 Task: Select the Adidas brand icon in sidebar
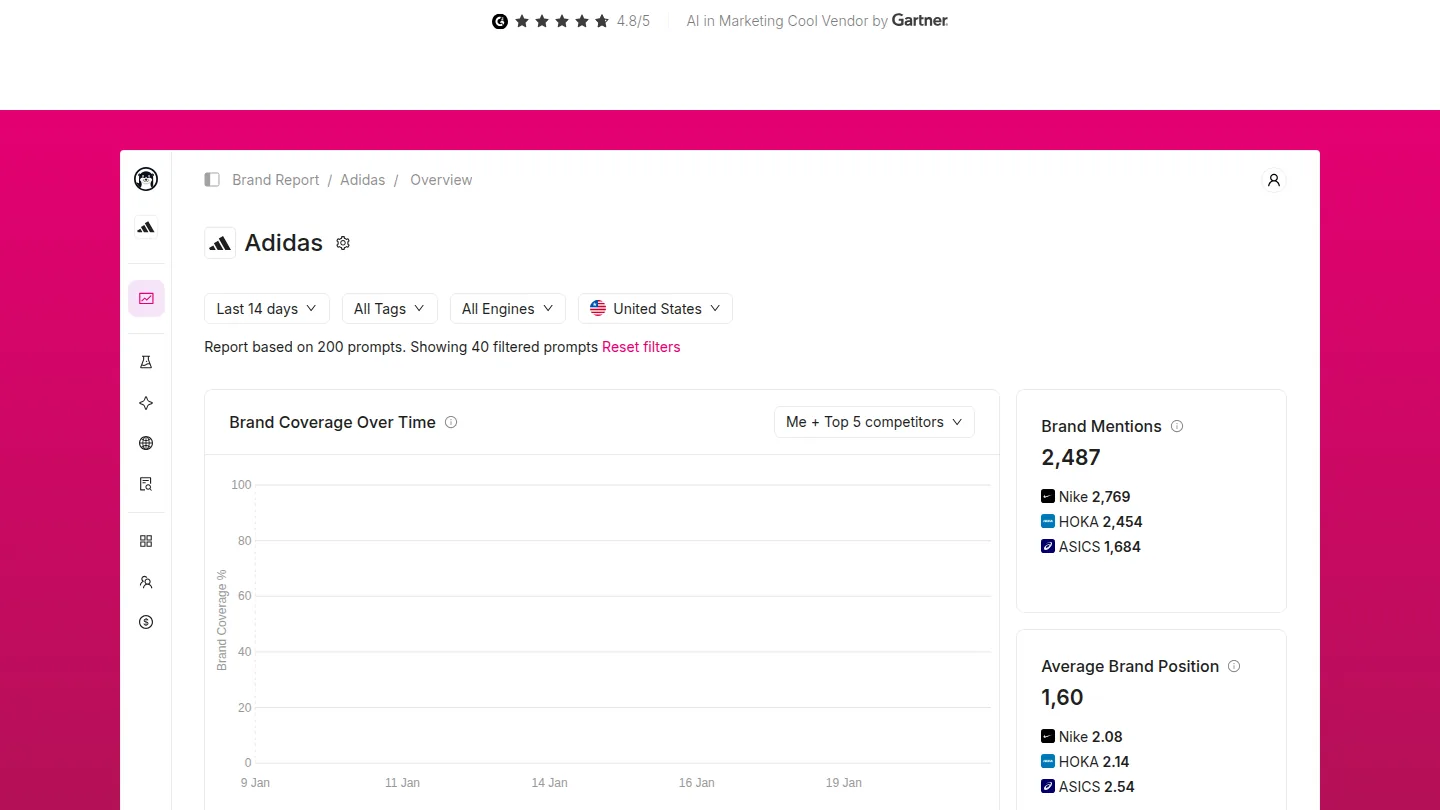pyautogui.click(x=146, y=228)
